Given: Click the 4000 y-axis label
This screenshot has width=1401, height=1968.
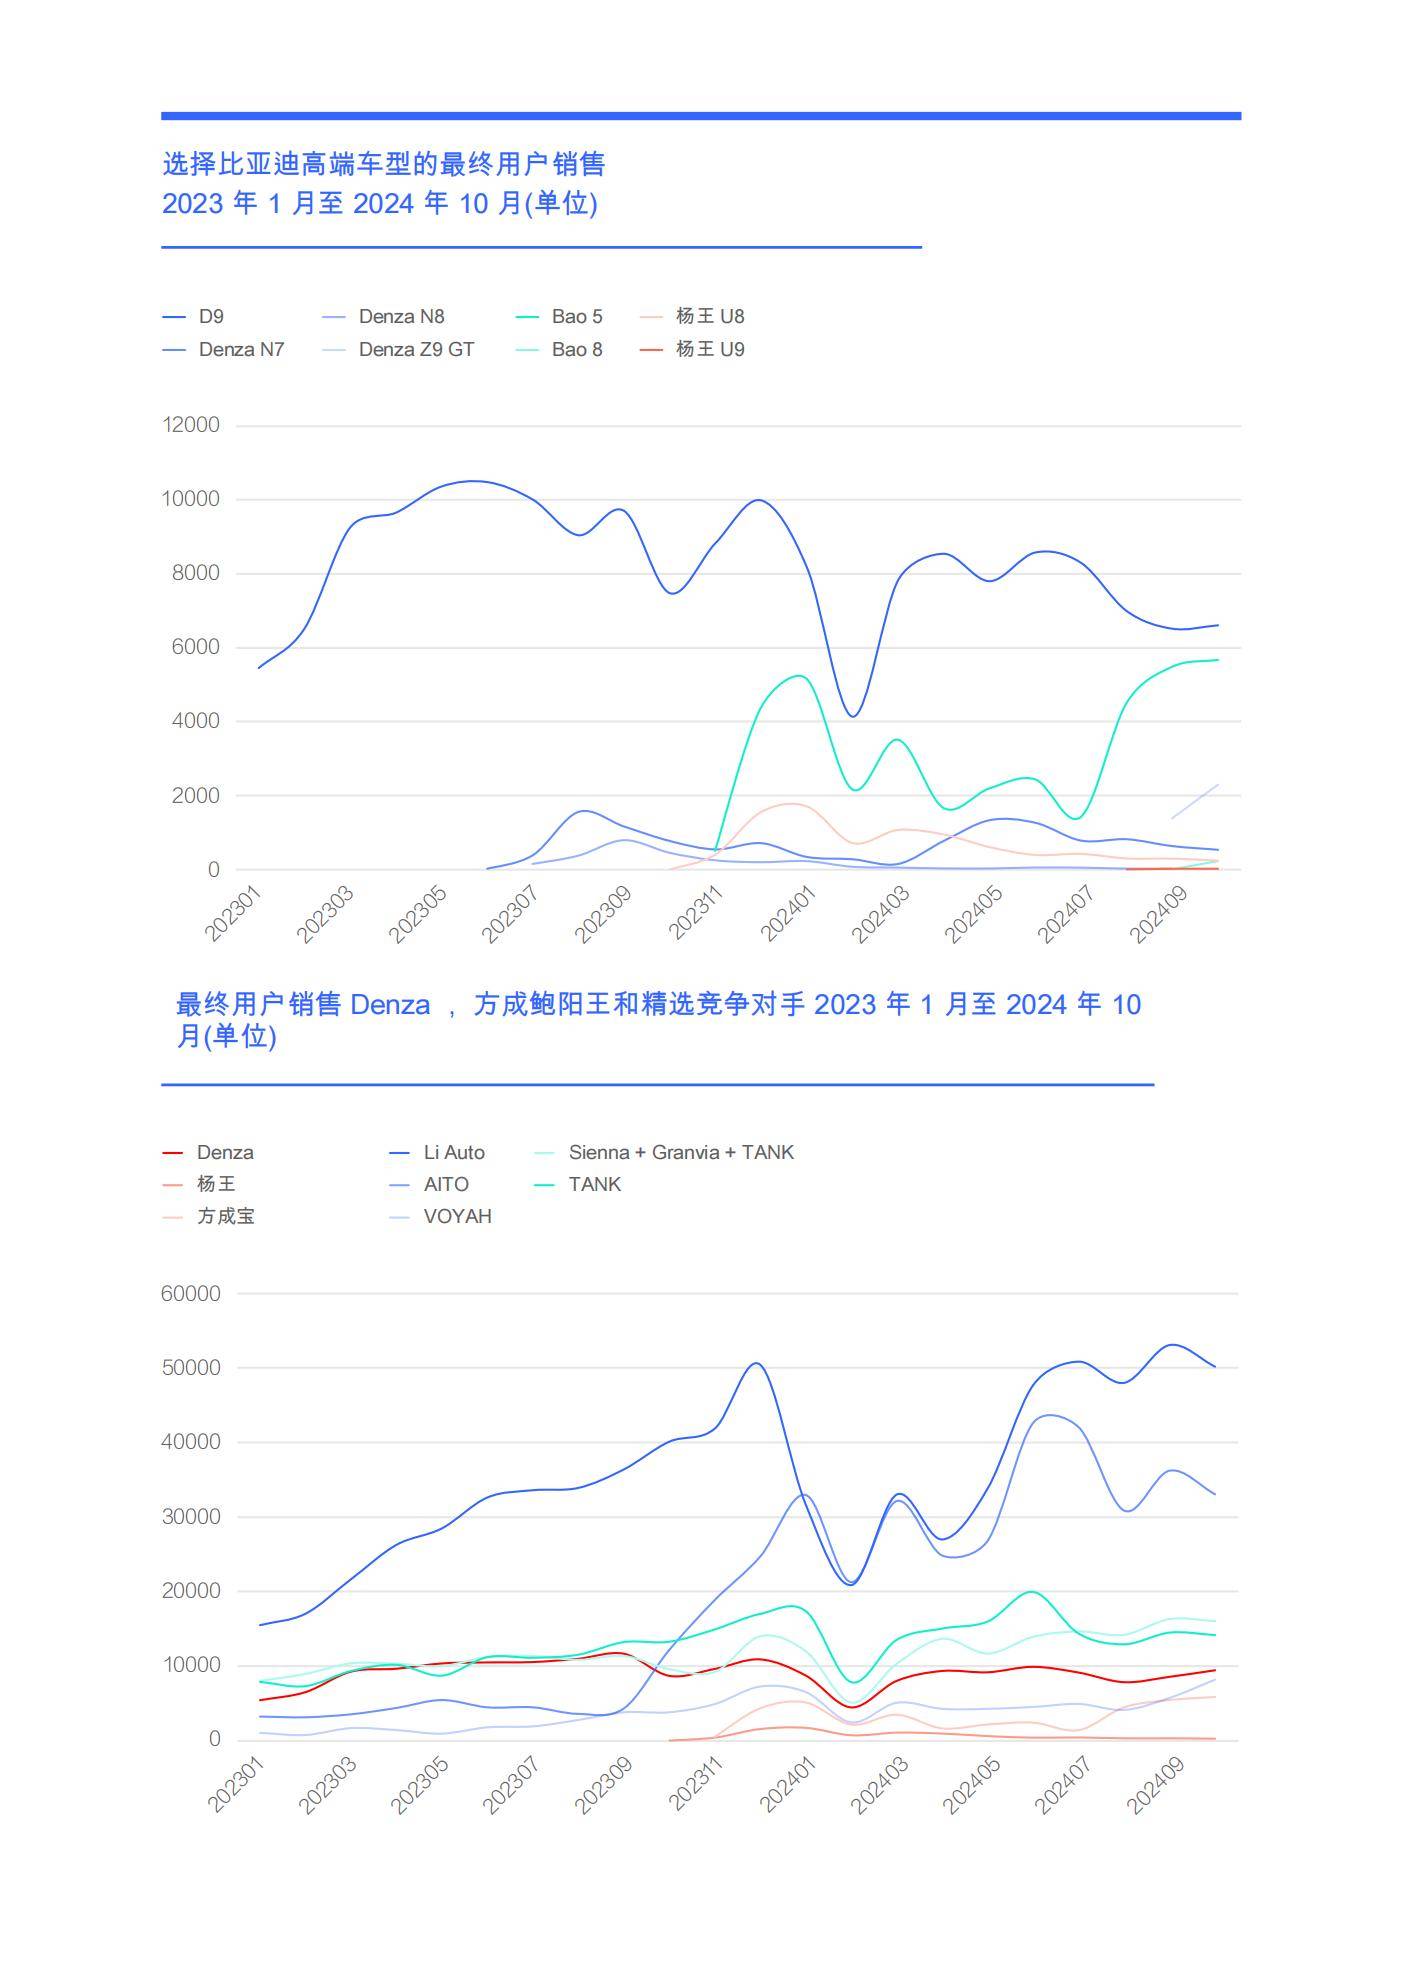Looking at the screenshot, I should [196, 721].
